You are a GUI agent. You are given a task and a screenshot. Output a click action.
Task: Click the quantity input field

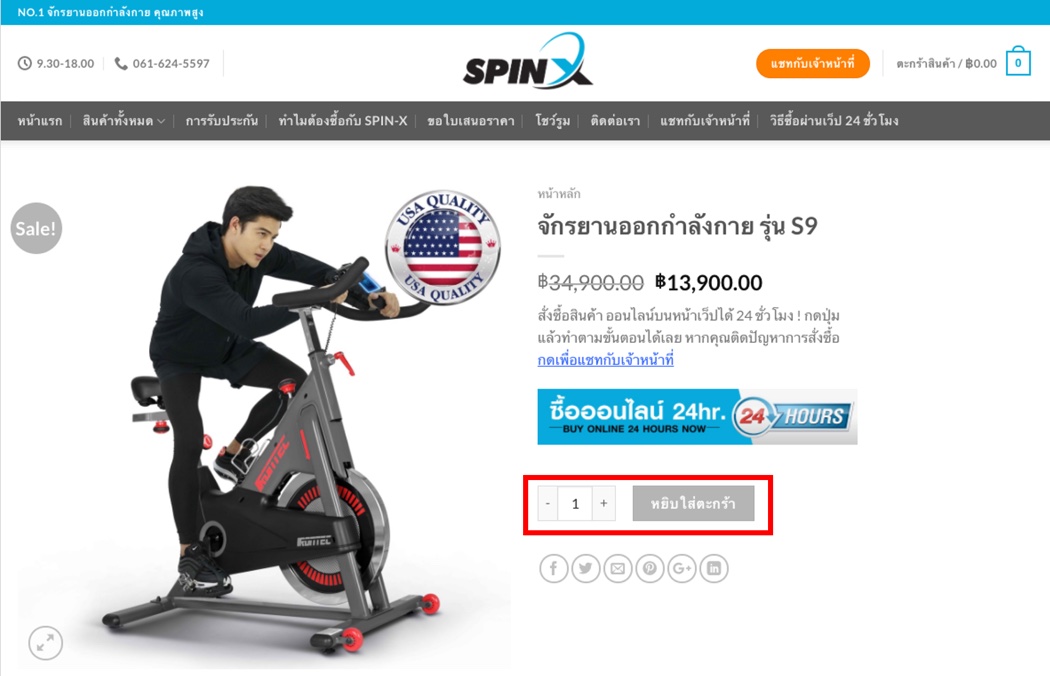click(x=575, y=503)
